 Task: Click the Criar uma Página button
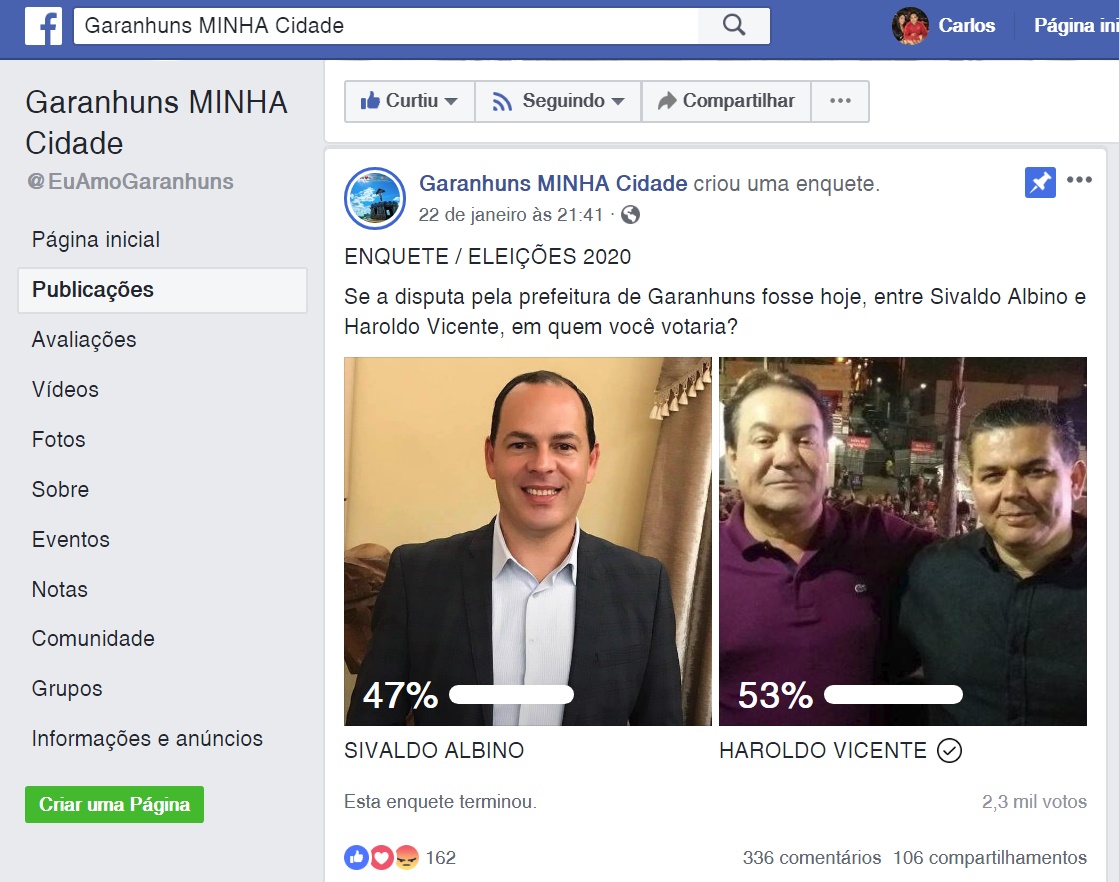tap(114, 804)
